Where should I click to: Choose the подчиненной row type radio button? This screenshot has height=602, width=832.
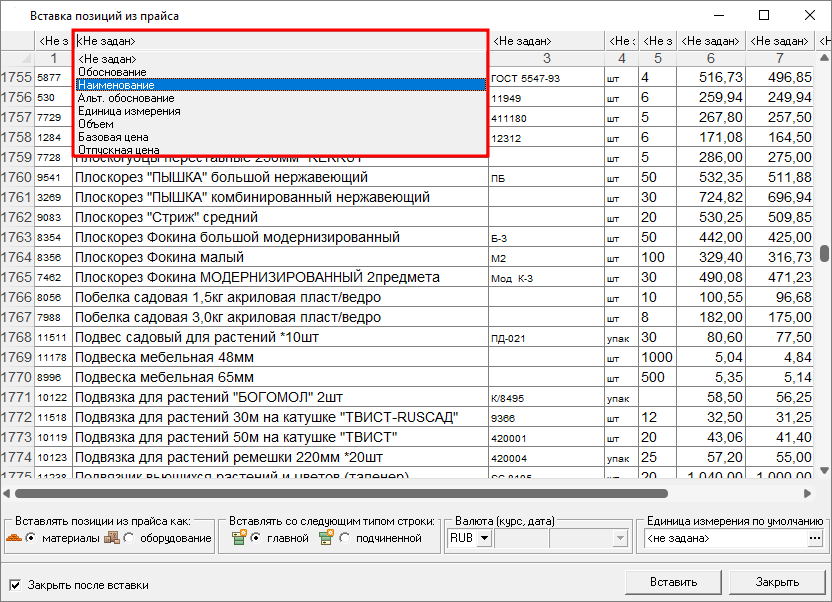(345, 539)
